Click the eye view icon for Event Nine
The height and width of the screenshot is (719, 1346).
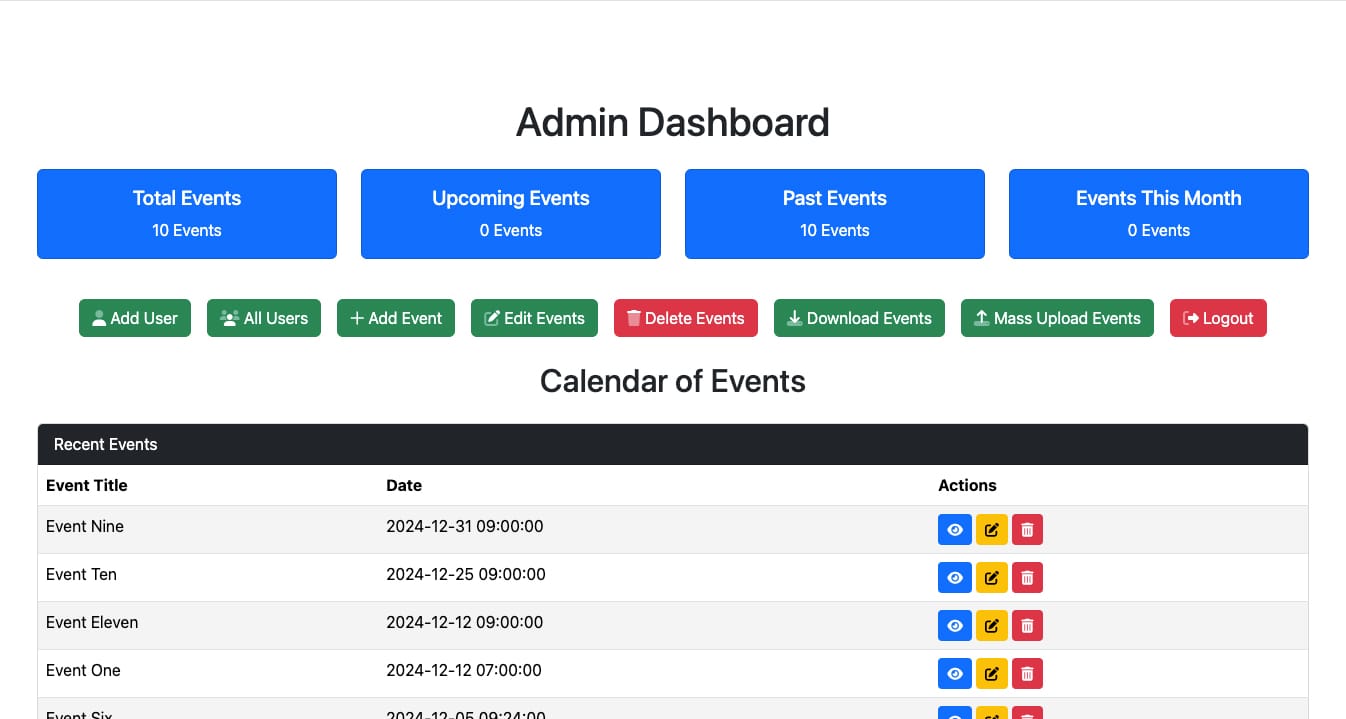point(954,530)
